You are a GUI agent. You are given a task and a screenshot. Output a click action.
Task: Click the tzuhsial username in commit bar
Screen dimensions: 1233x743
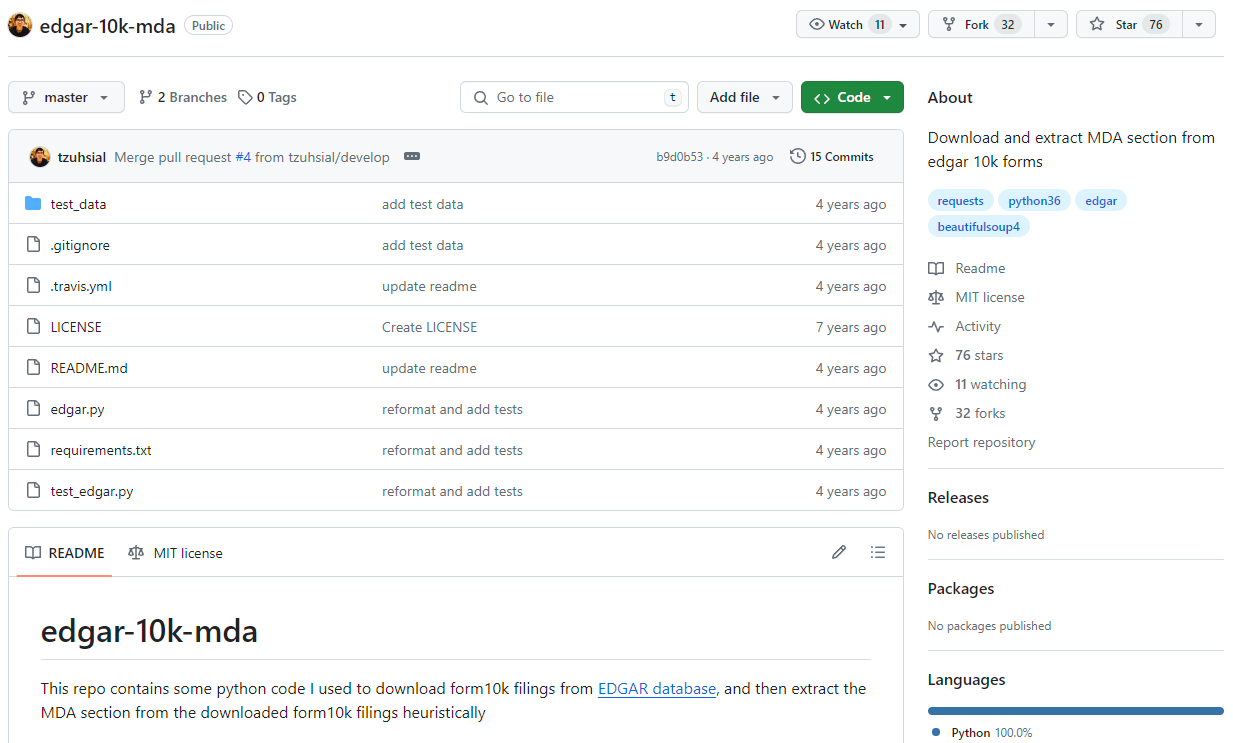(x=82, y=157)
